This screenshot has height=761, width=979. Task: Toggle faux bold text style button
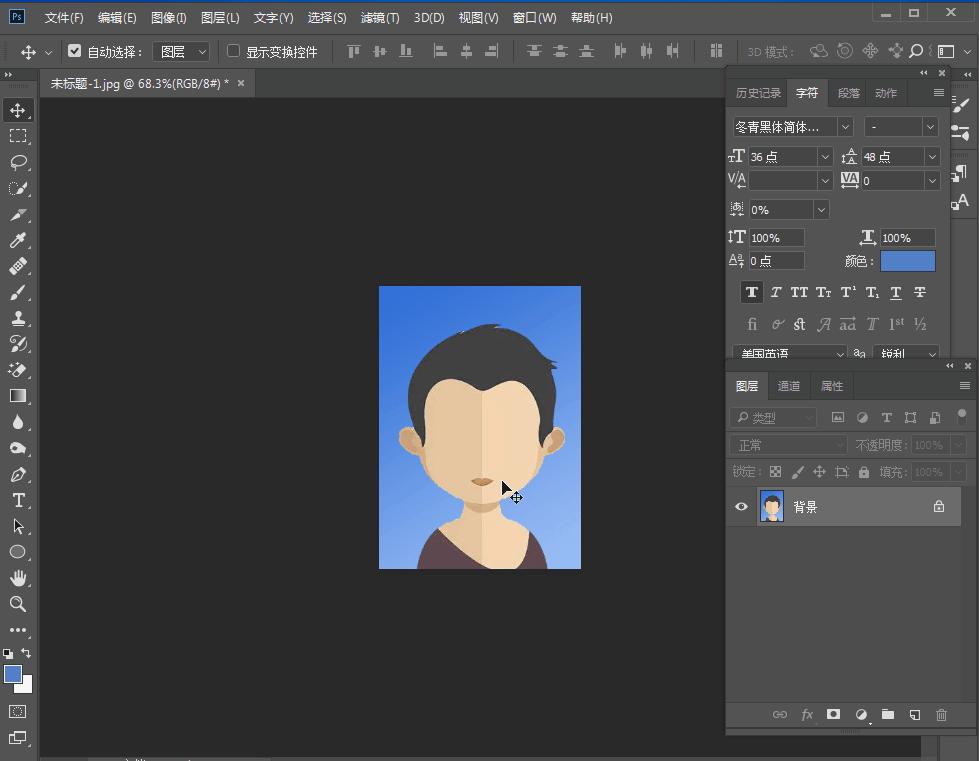pyautogui.click(x=751, y=292)
